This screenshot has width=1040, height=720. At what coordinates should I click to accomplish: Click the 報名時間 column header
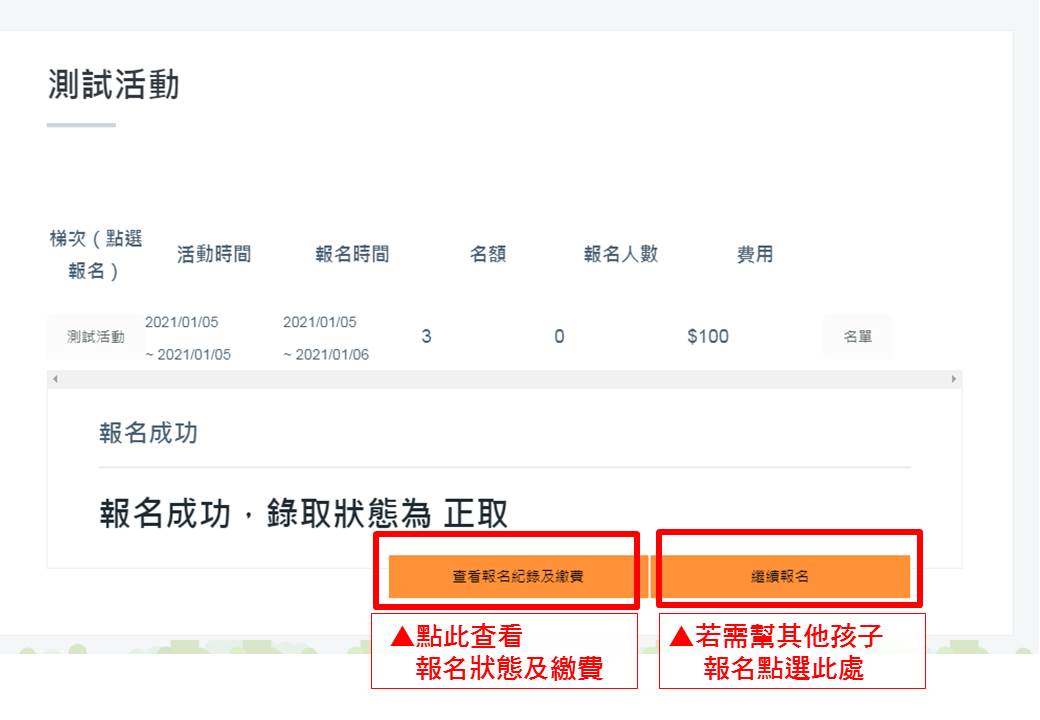pos(352,254)
